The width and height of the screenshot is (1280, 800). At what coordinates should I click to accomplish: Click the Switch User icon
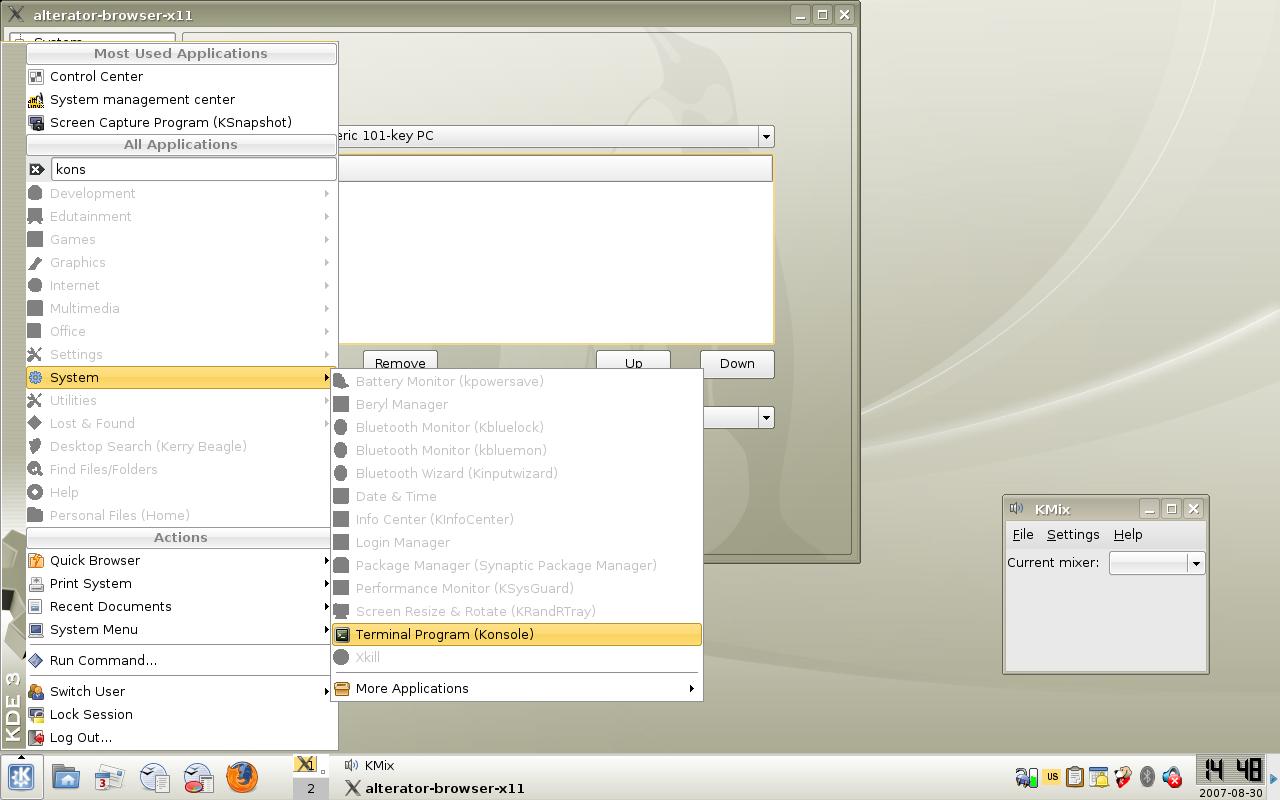36,691
